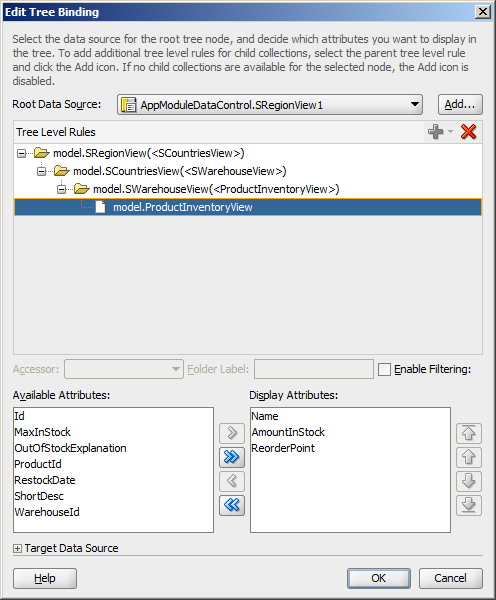The width and height of the screenshot is (496, 600).
Task: Click the OK button
Action: pyautogui.click(x=379, y=578)
